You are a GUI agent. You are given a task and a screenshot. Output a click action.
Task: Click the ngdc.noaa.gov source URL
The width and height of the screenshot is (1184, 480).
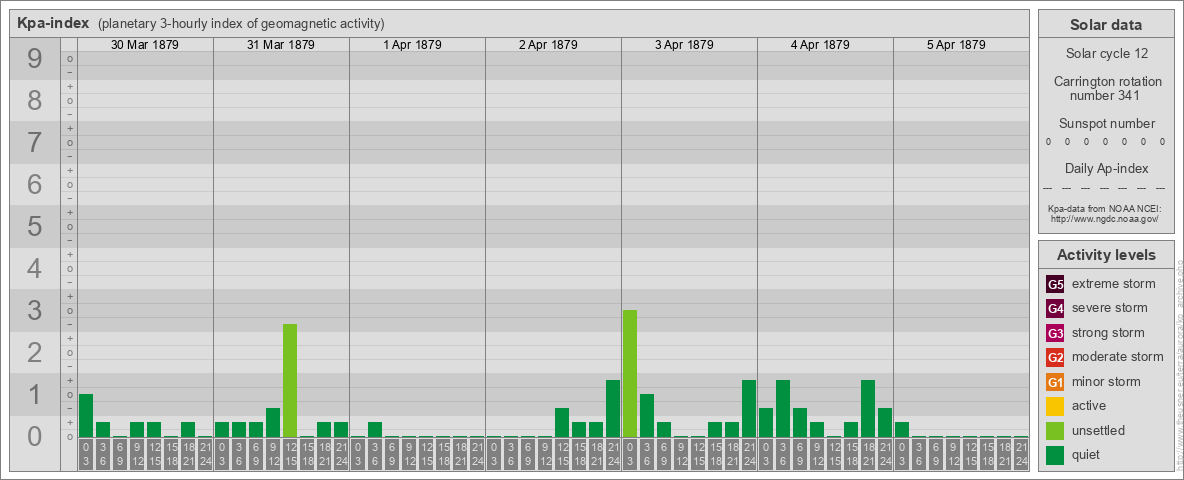1106,218
